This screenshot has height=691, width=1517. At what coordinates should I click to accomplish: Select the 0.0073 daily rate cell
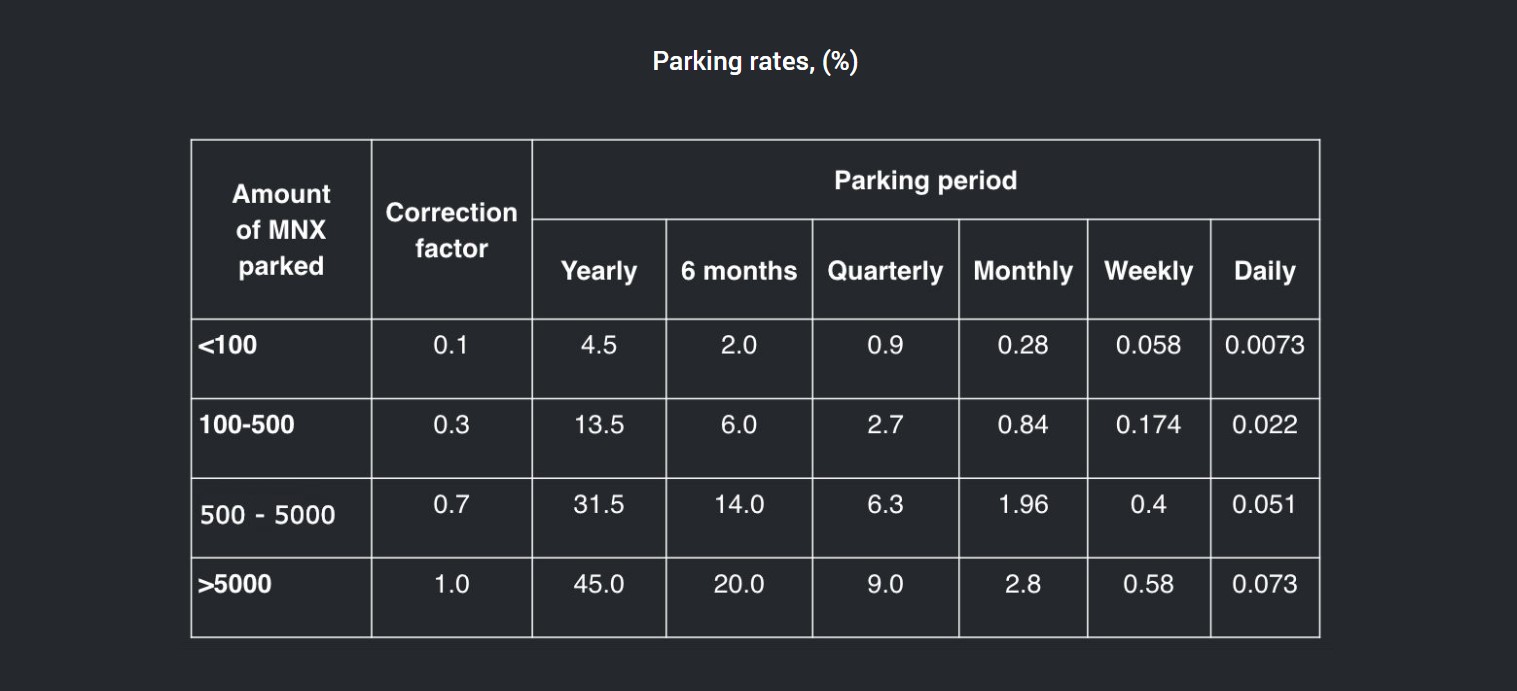click(x=1264, y=346)
